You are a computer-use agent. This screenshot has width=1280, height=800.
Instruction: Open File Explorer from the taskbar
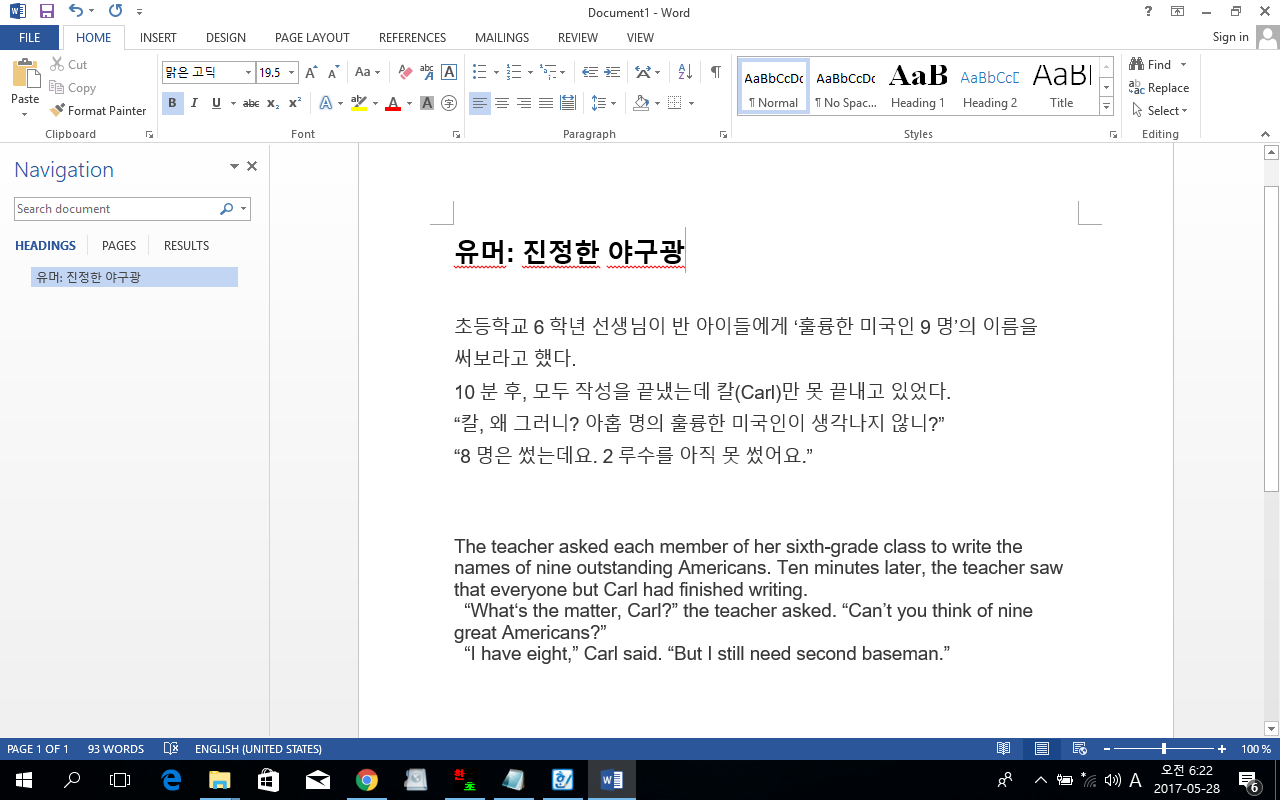(x=219, y=780)
